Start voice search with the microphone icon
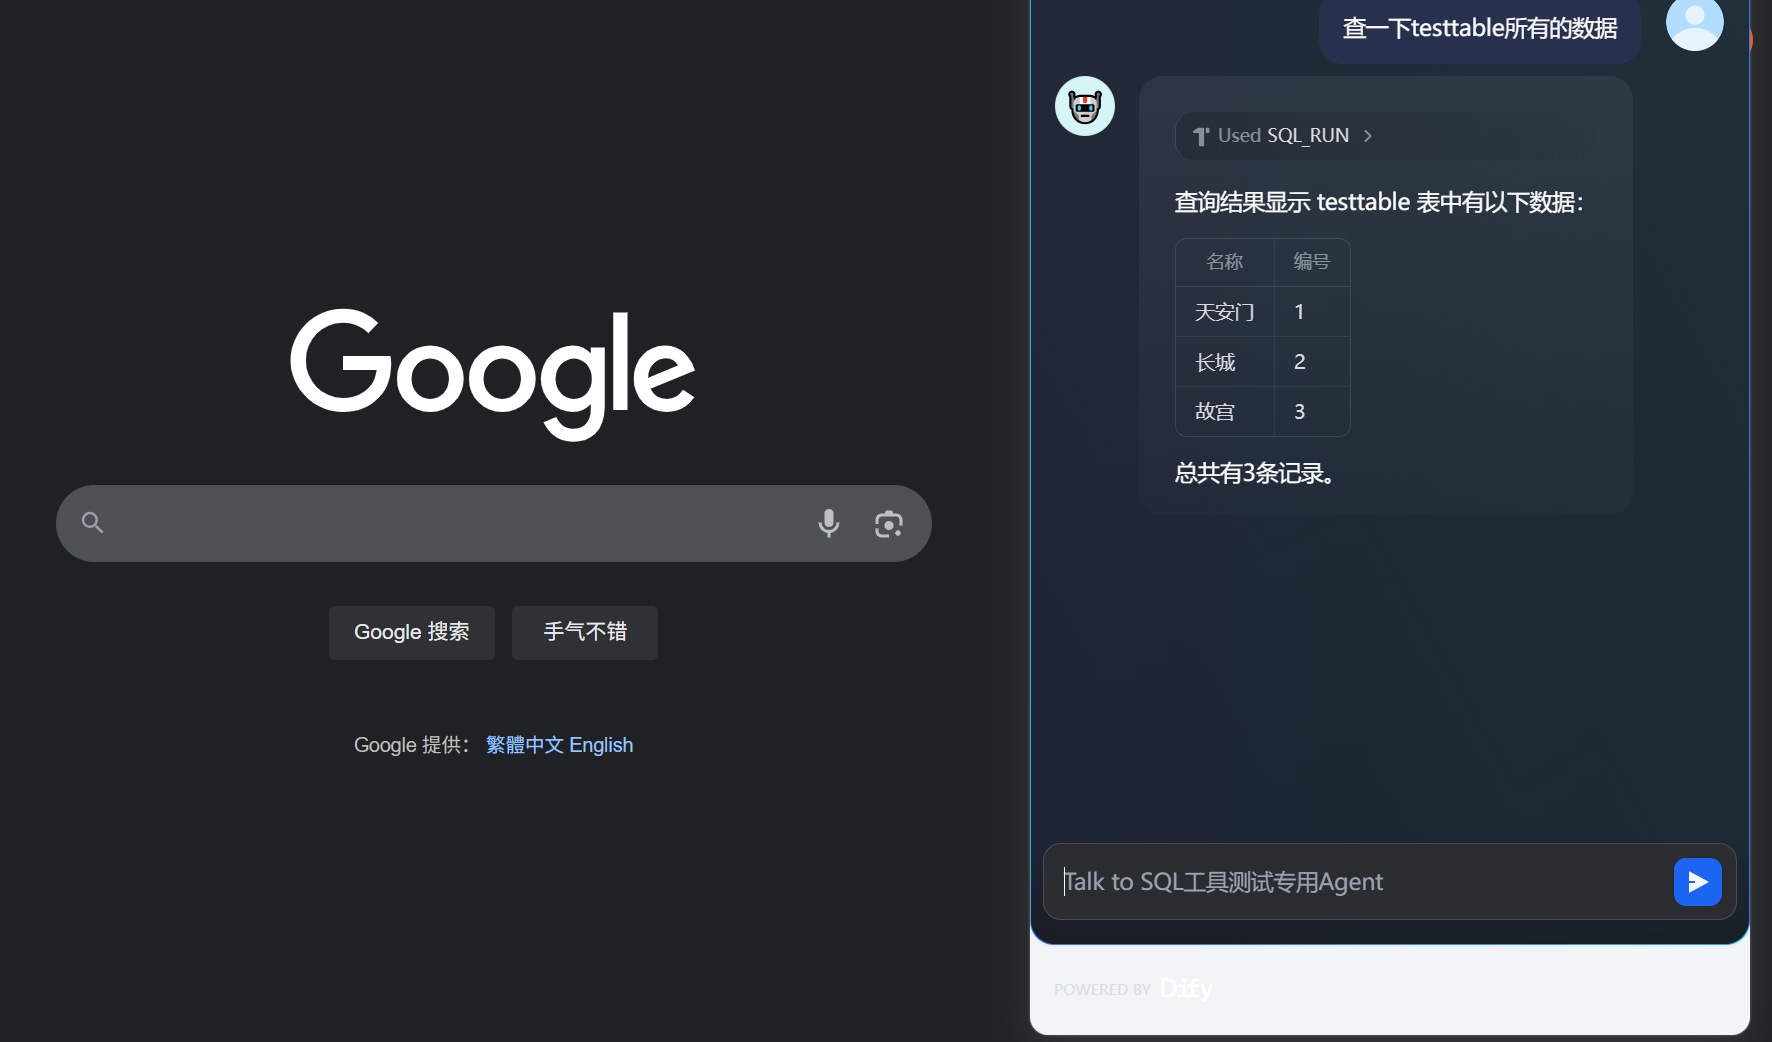1772x1042 pixels. pos(829,523)
